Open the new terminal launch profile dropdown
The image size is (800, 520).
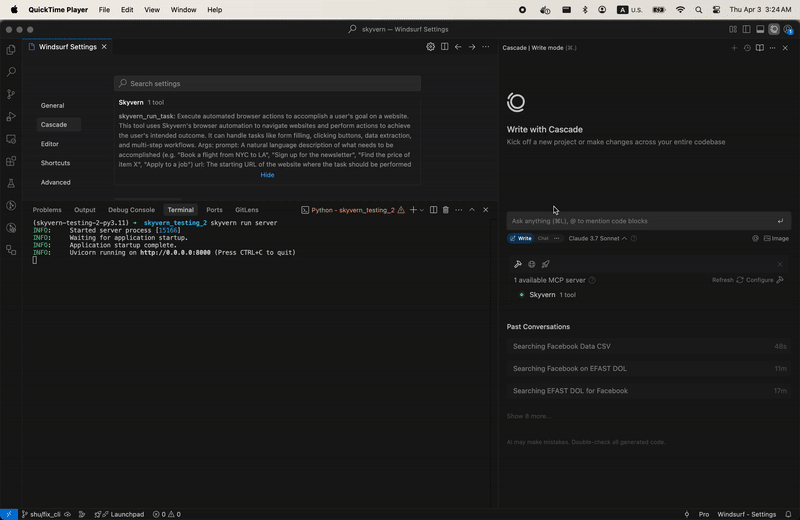422,210
